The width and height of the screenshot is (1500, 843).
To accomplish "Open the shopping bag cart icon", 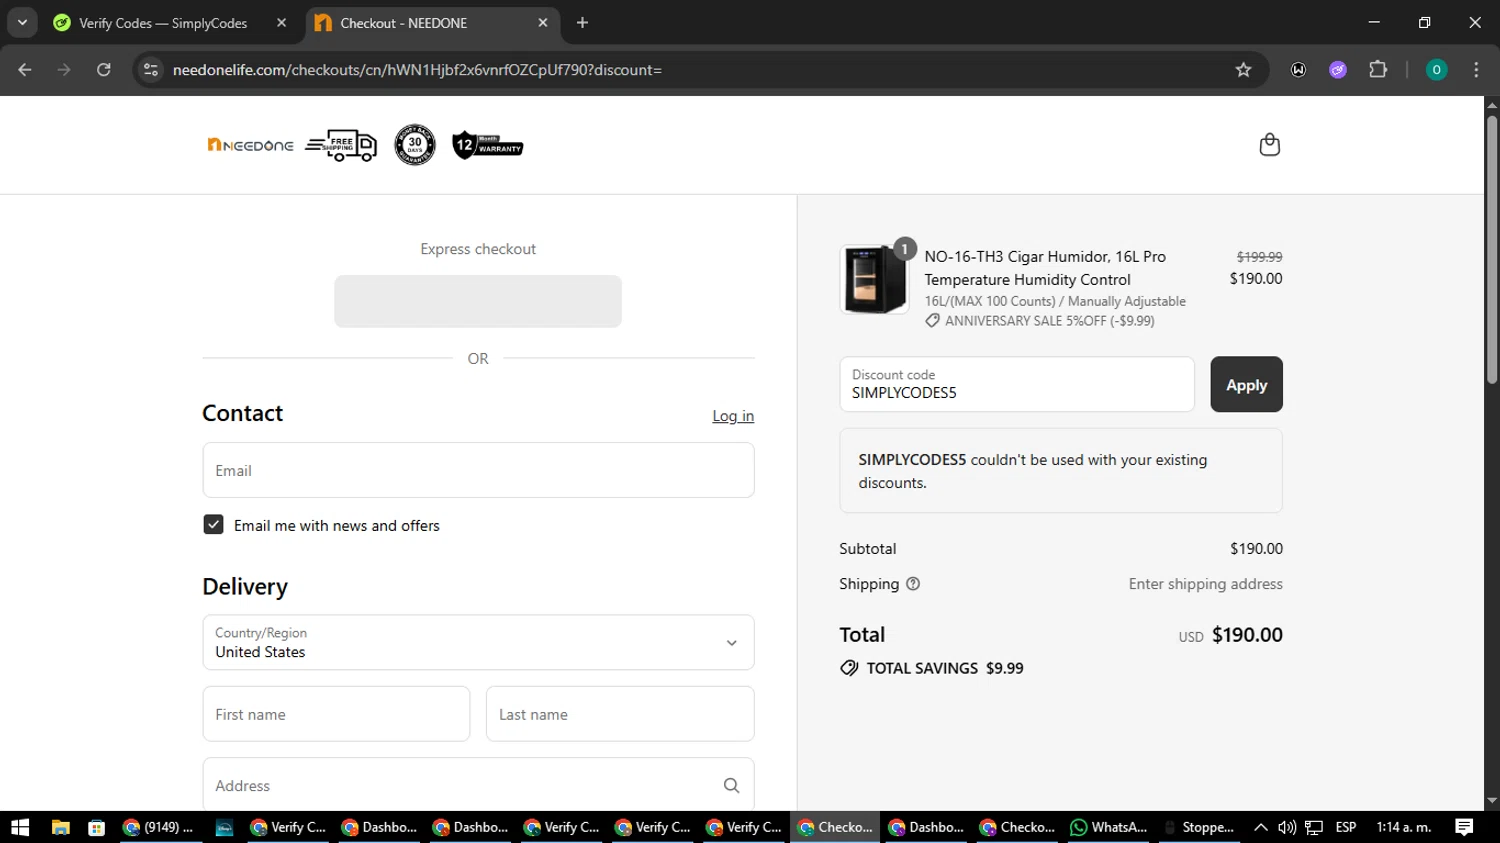I will coord(1269,145).
